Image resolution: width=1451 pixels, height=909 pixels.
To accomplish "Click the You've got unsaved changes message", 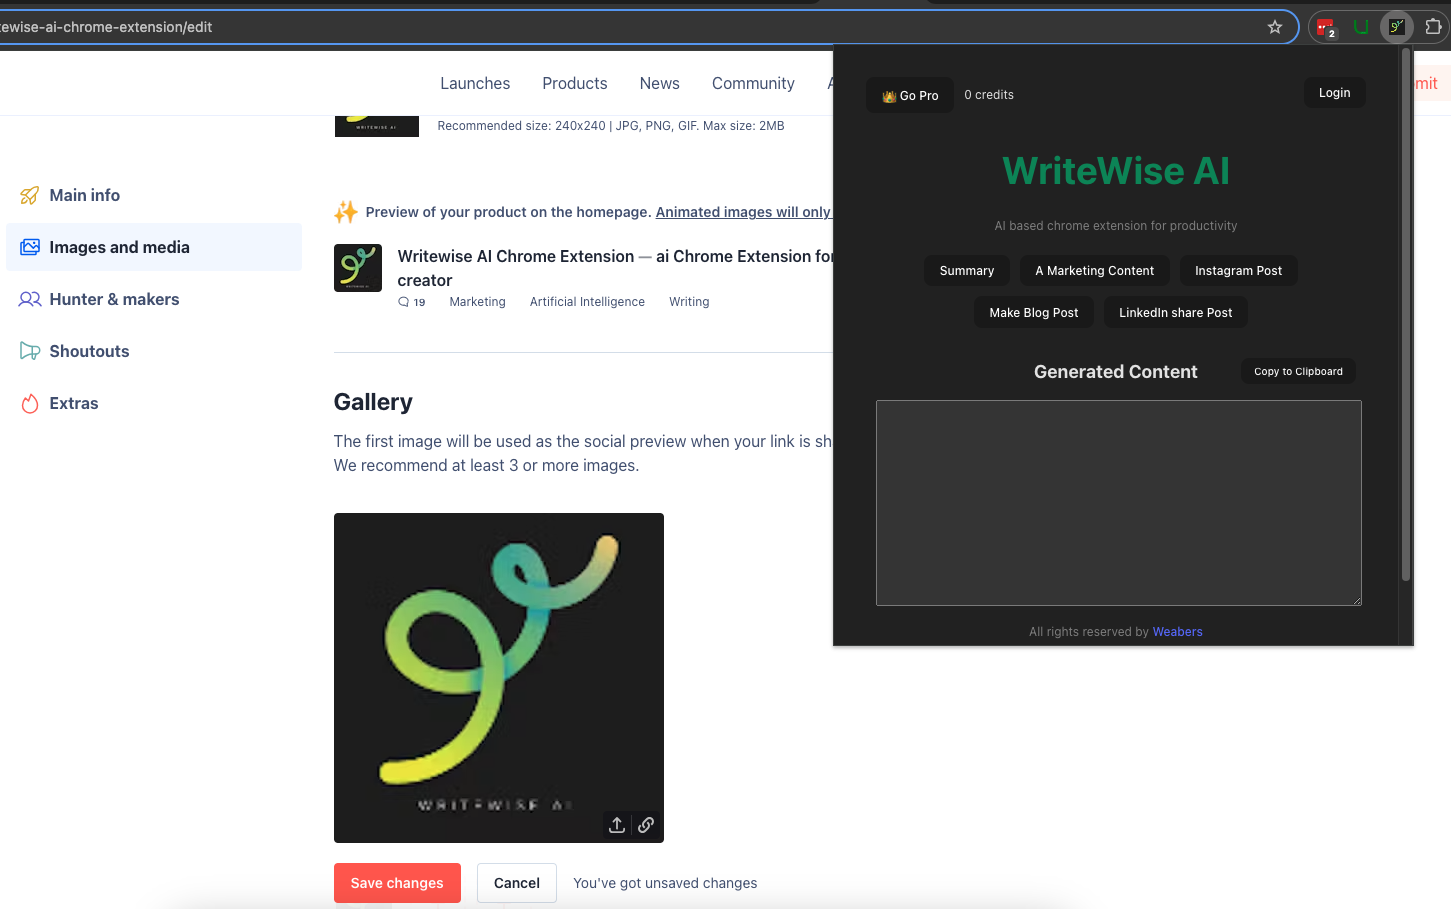I will coord(665,883).
